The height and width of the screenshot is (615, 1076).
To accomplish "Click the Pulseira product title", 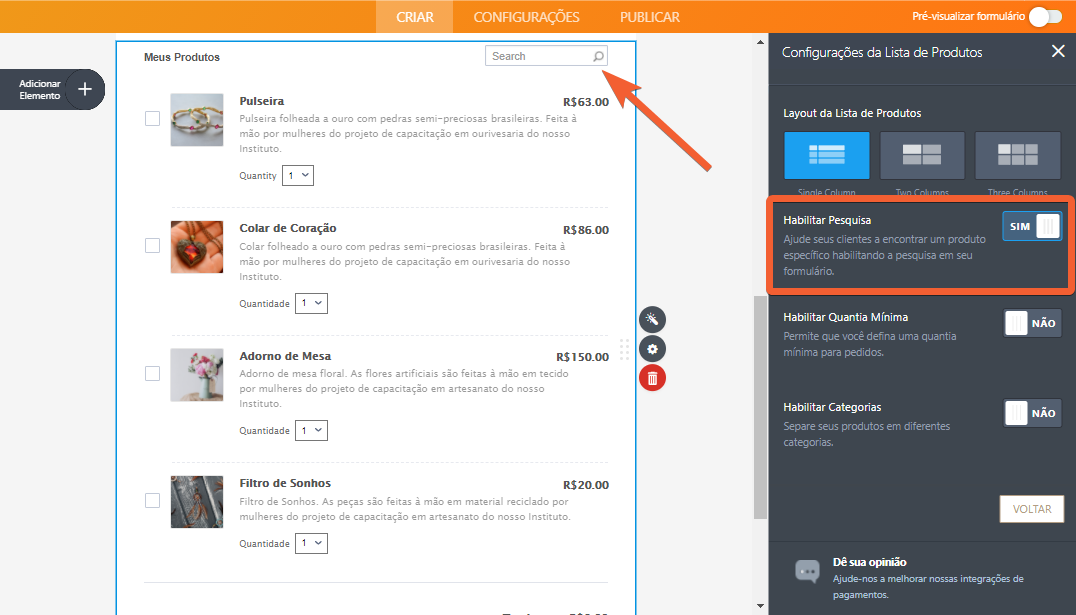I will [261, 101].
